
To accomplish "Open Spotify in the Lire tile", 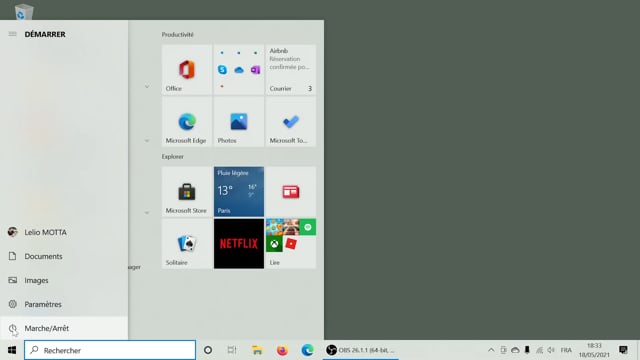I will click(x=308, y=227).
